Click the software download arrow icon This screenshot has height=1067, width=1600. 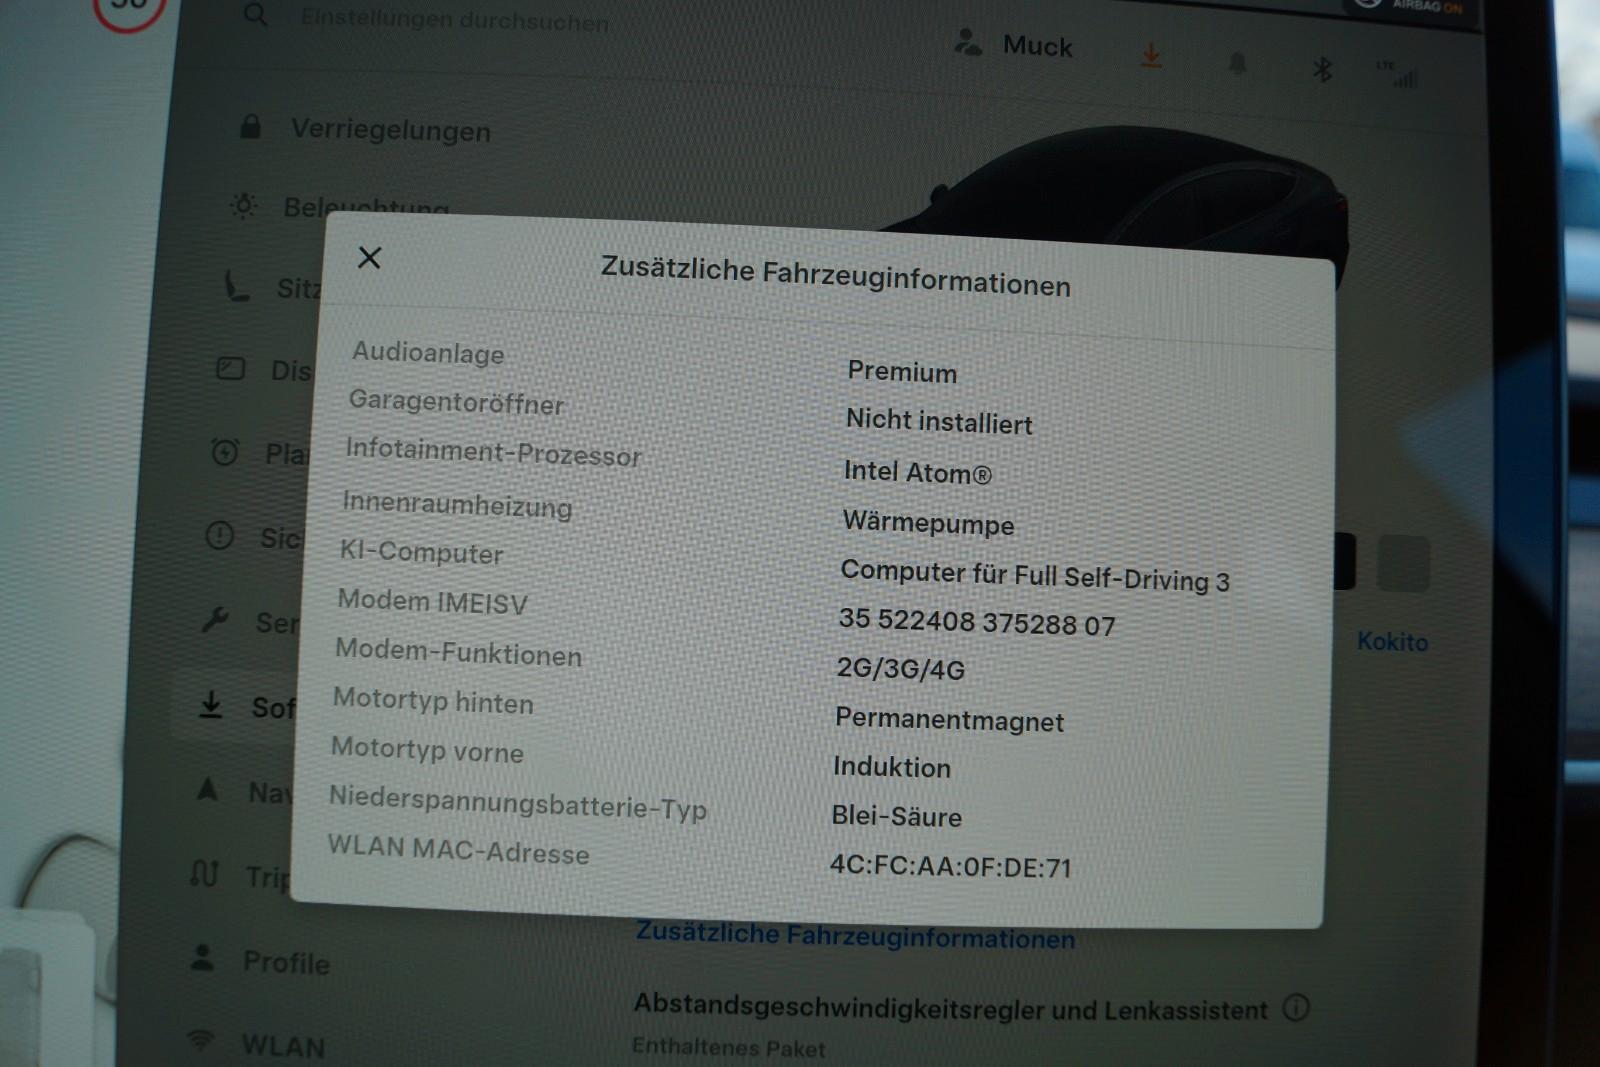click(210, 704)
